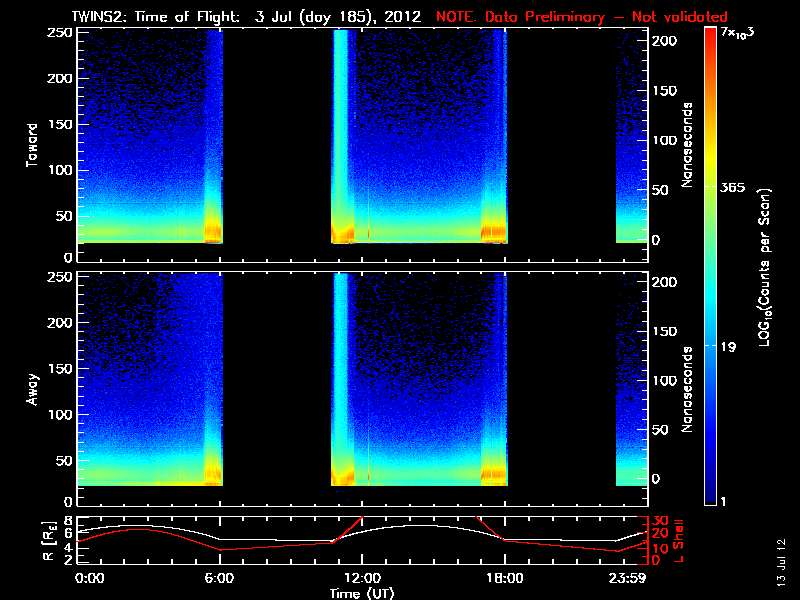Click the '12:00' time tick label

coord(362,578)
